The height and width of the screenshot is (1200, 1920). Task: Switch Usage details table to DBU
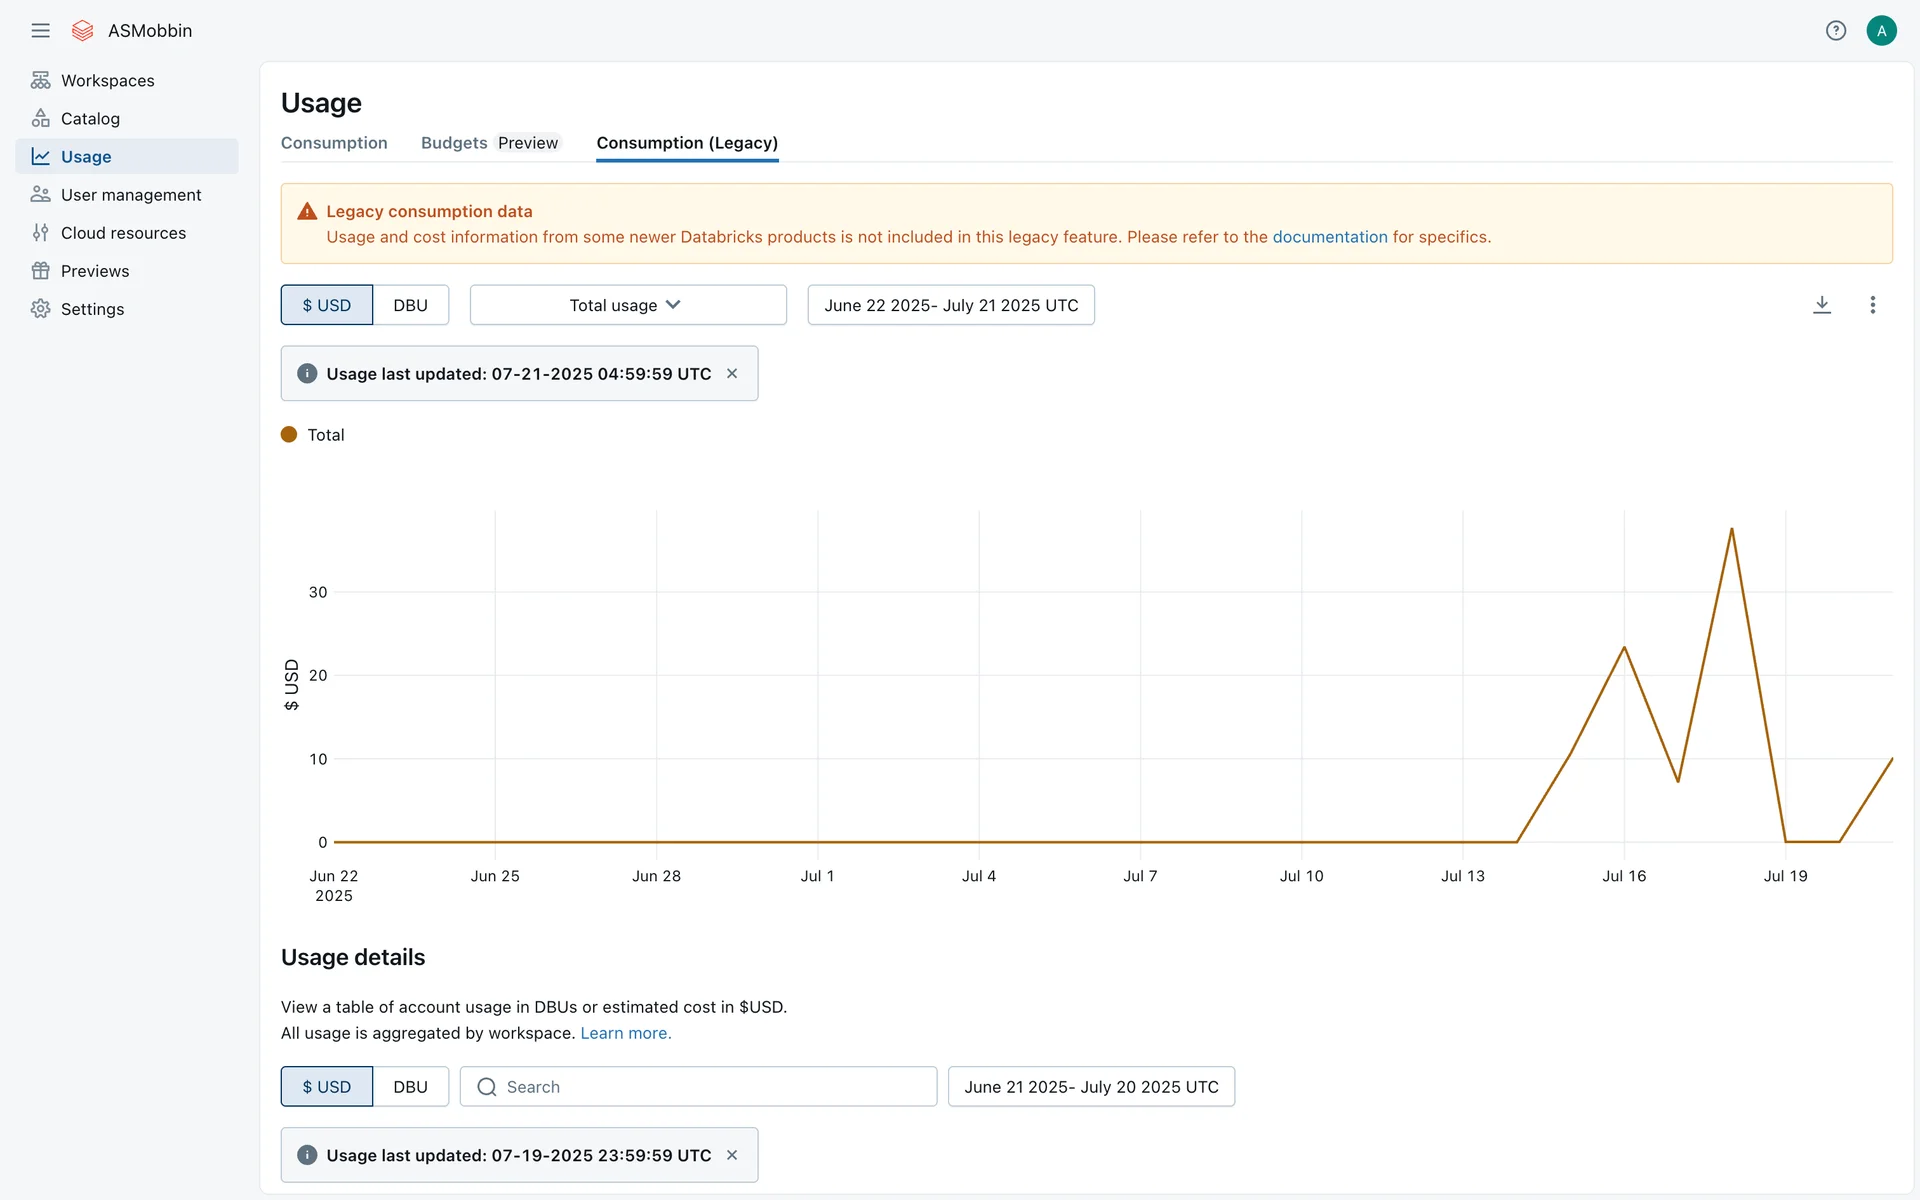[x=410, y=1087]
